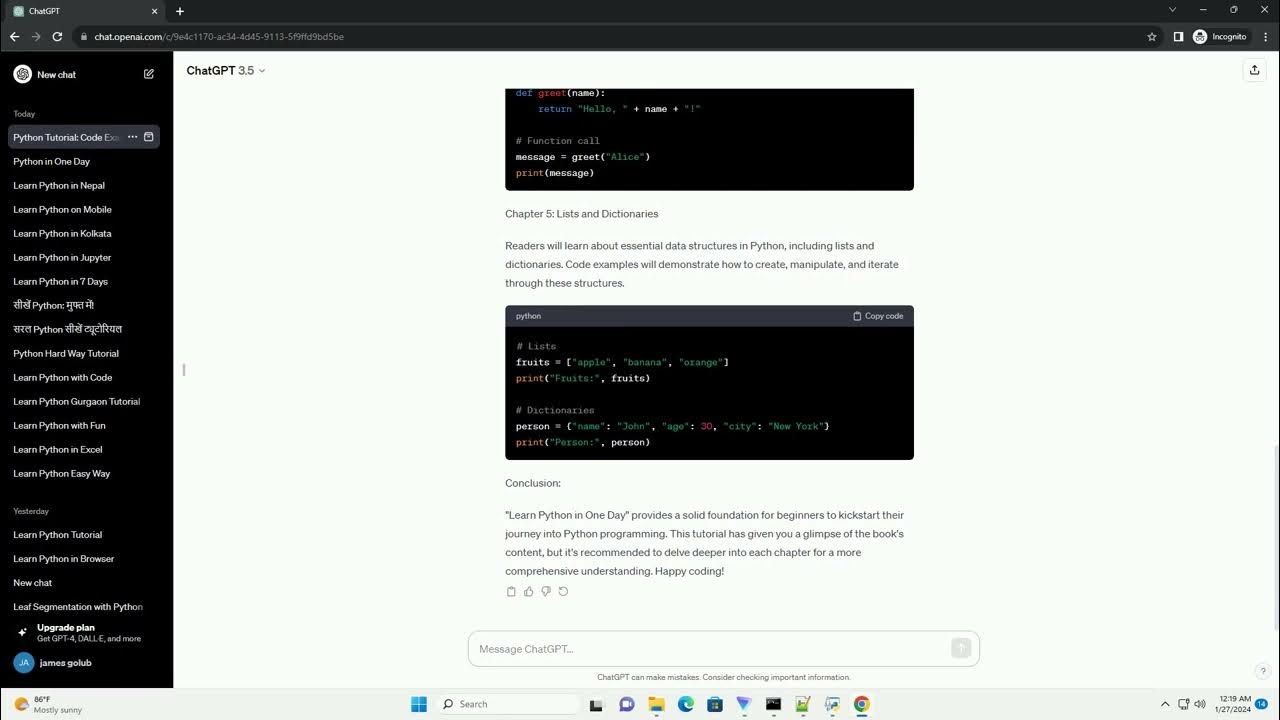Open the Learn Python on Mobile chat
Viewport: 1280px width, 720px height.
tap(84, 209)
